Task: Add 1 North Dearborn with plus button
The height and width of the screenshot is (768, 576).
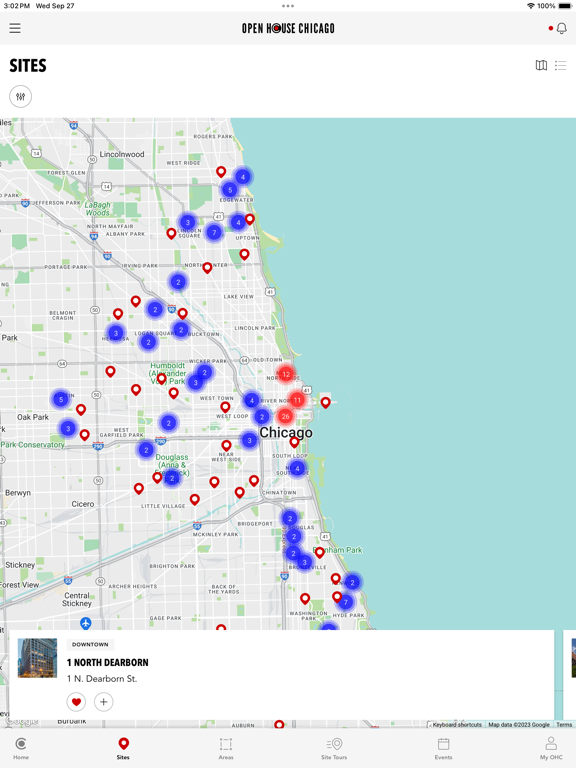Action: (x=103, y=702)
